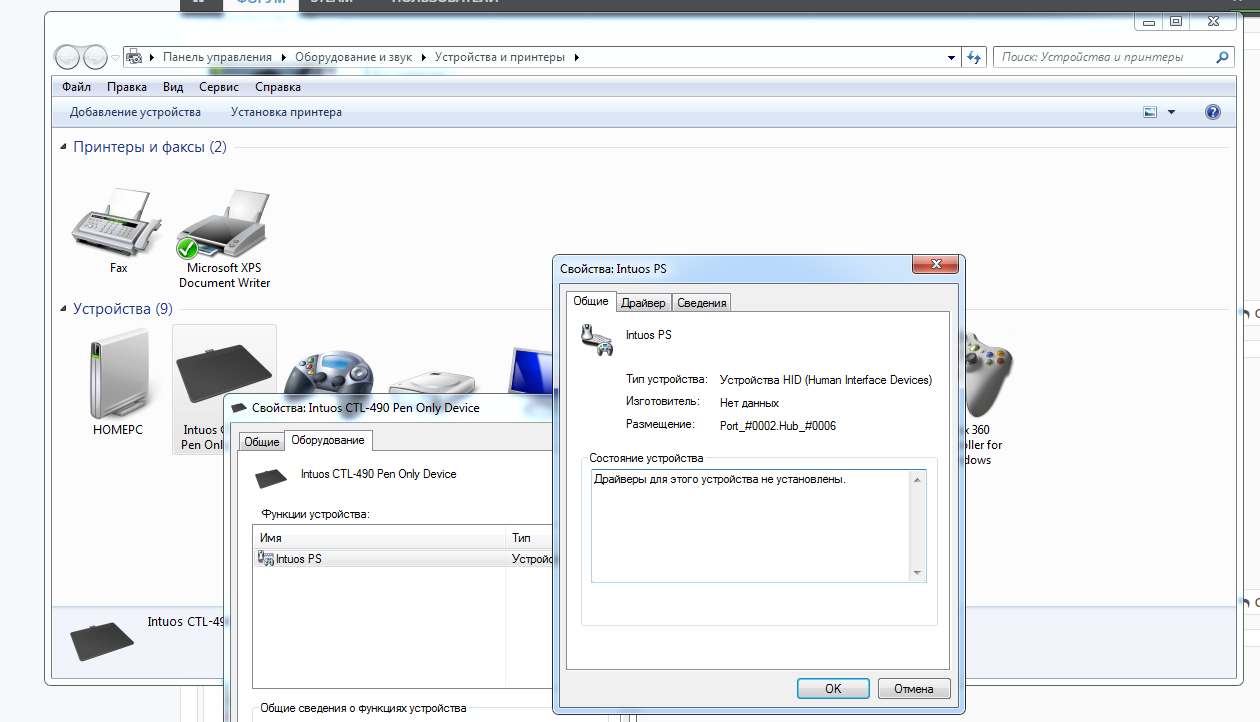Open the address bar history dropdown

pos(951,57)
